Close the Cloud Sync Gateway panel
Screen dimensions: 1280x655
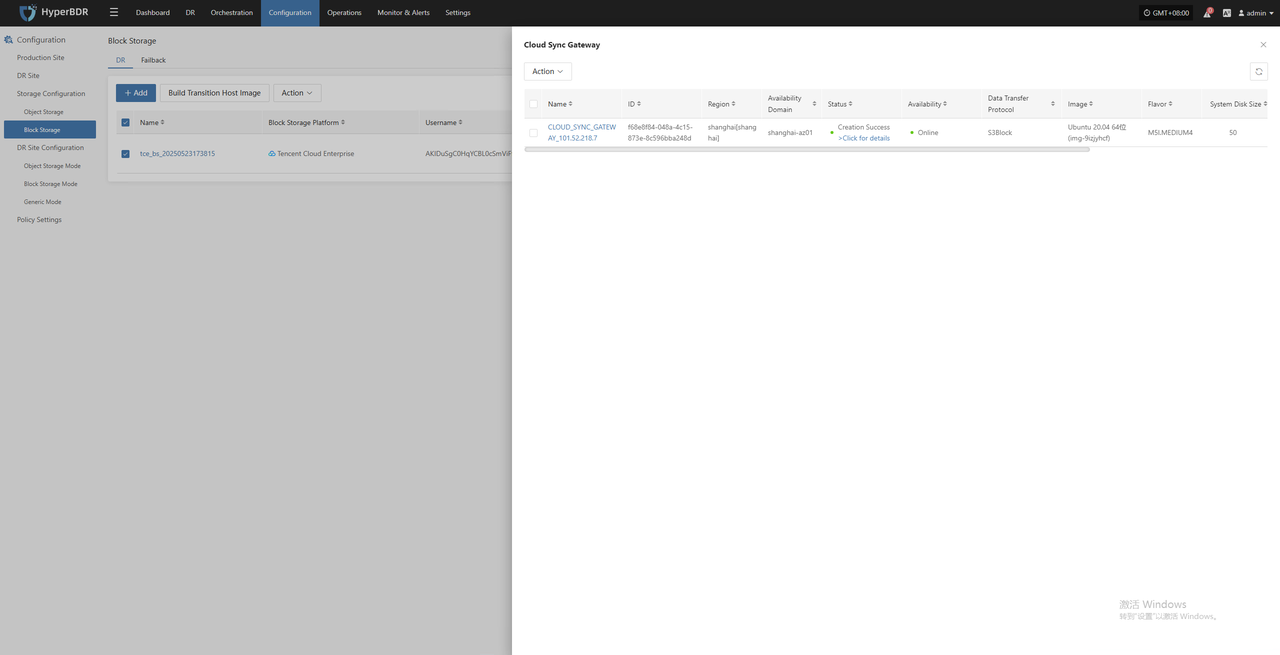(1263, 45)
